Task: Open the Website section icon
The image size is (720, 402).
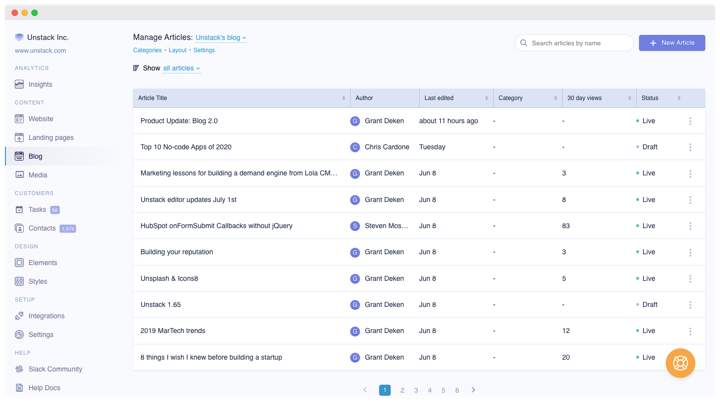Action: [x=19, y=119]
